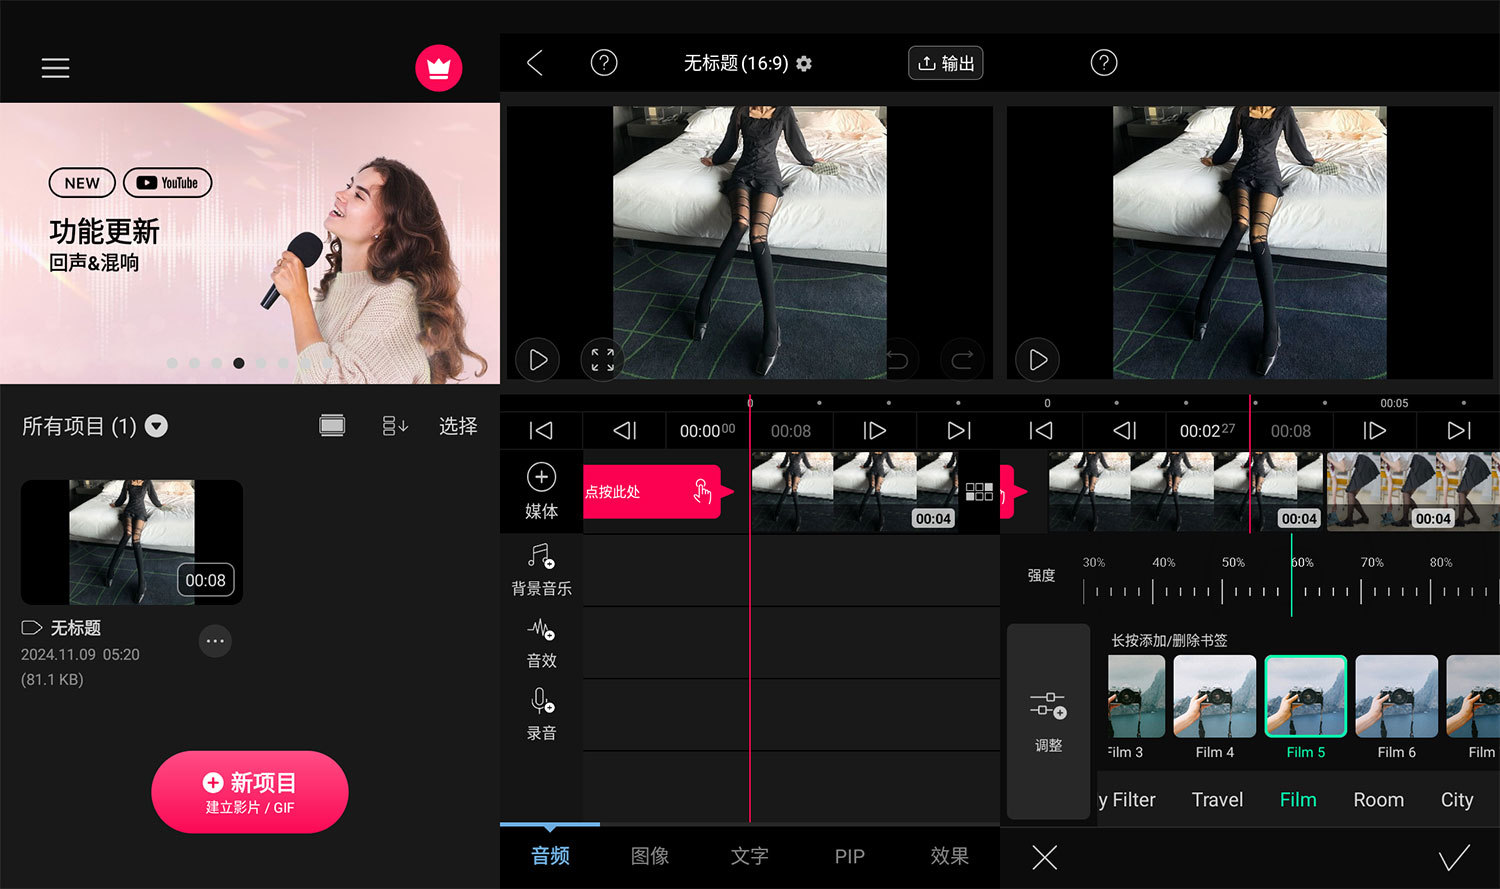Tap the undo icon in the preview area
Image resolution: width=1500 pixels, height=889 pixels.
point(899,359)
